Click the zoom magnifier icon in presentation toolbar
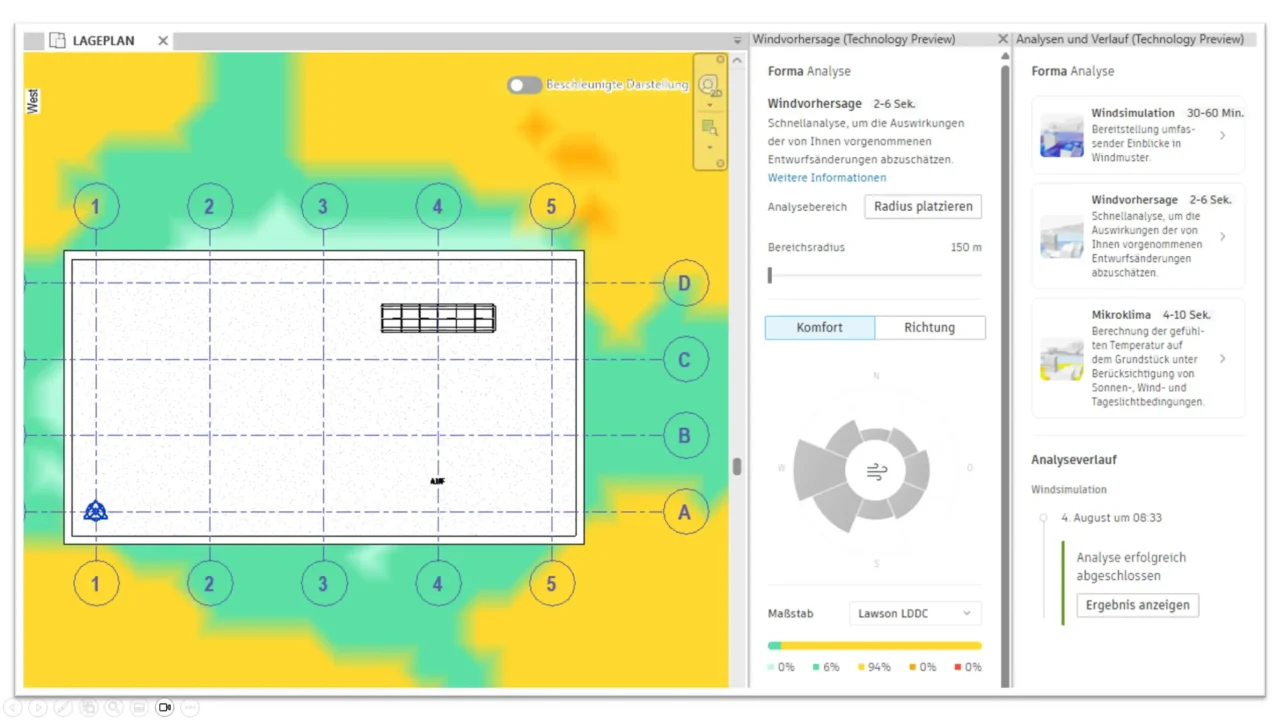The image size is (1280, 720). (114, 708)
